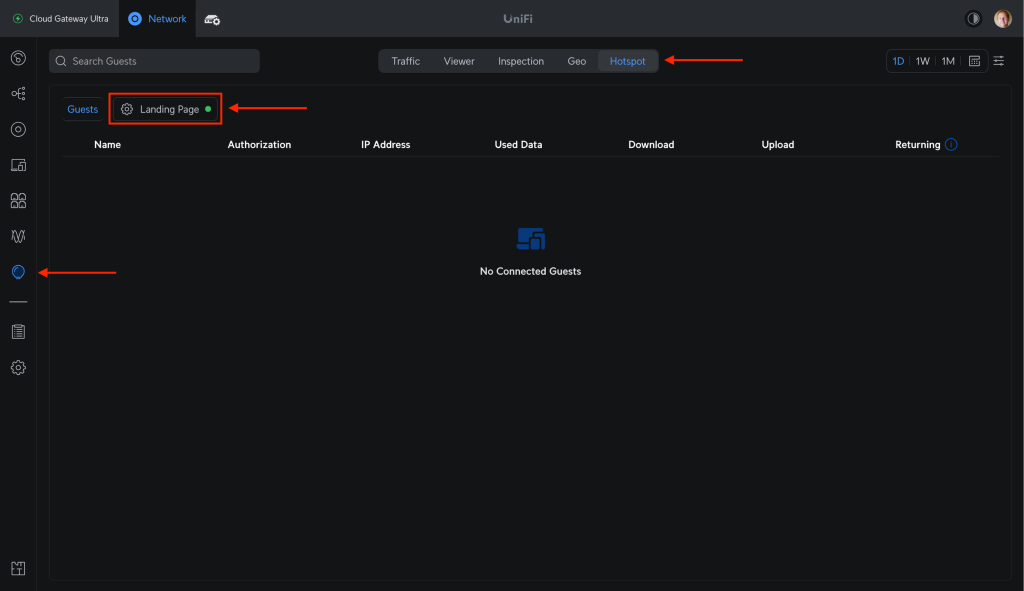Screen dimensions: 1024x591
Task: Click the Search Guests field
Action: pyautogui.click(x=154, y=61)
